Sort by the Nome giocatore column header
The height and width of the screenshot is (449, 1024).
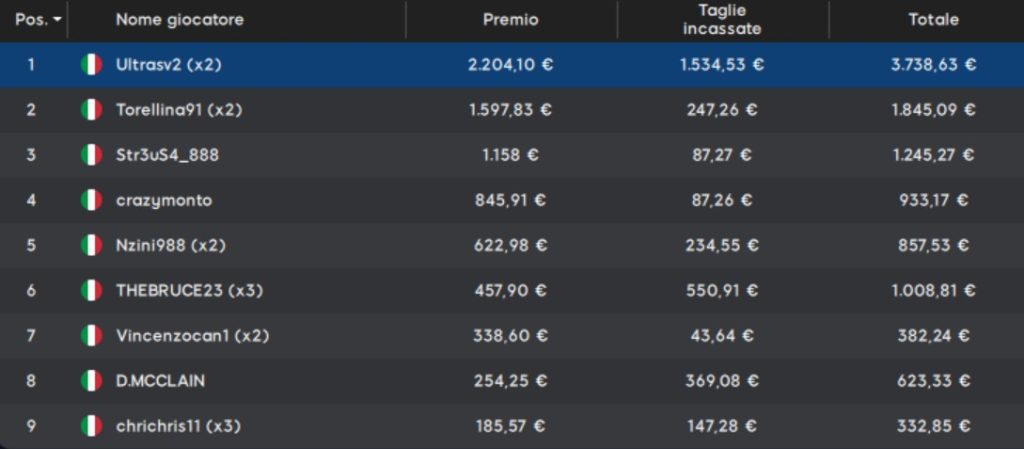(x=180, y=20)
